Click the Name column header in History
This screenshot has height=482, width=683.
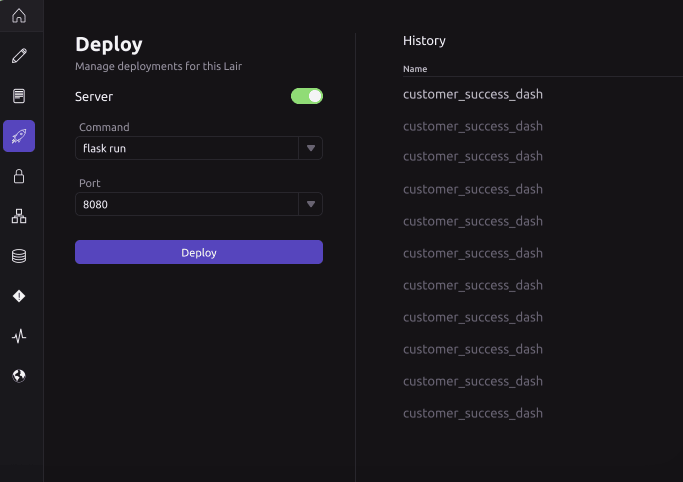point(415,69)
